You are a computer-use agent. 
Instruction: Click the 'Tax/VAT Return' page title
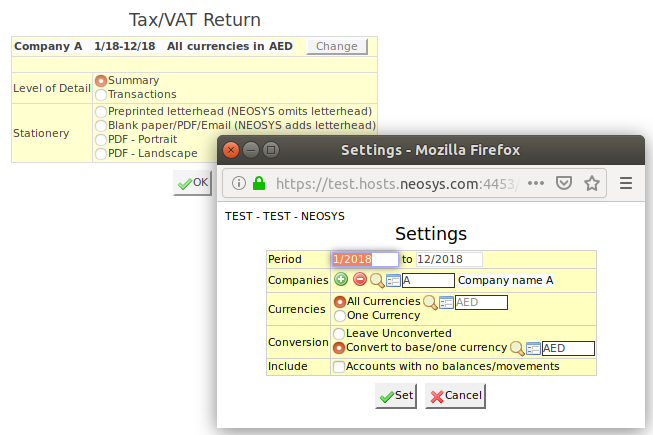point(194,20)
